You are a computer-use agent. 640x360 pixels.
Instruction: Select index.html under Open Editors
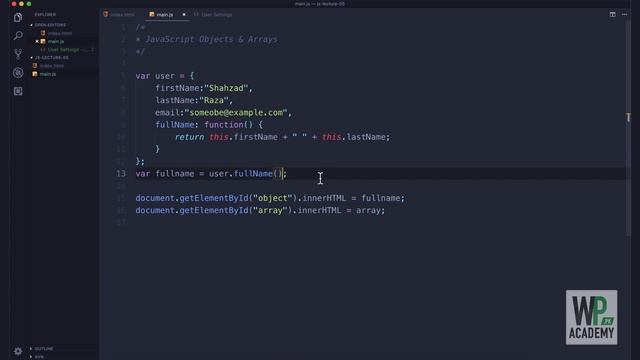coord(60,33)
